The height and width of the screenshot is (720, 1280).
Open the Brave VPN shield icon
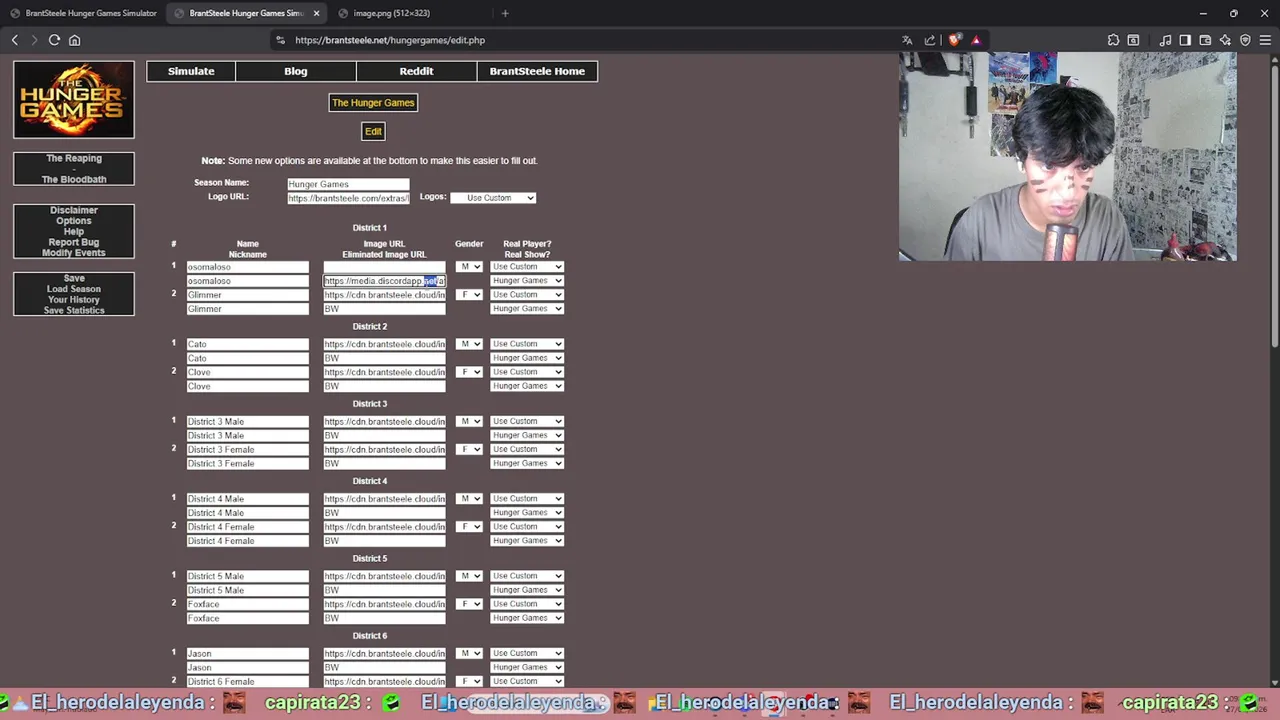[1245, 40]
